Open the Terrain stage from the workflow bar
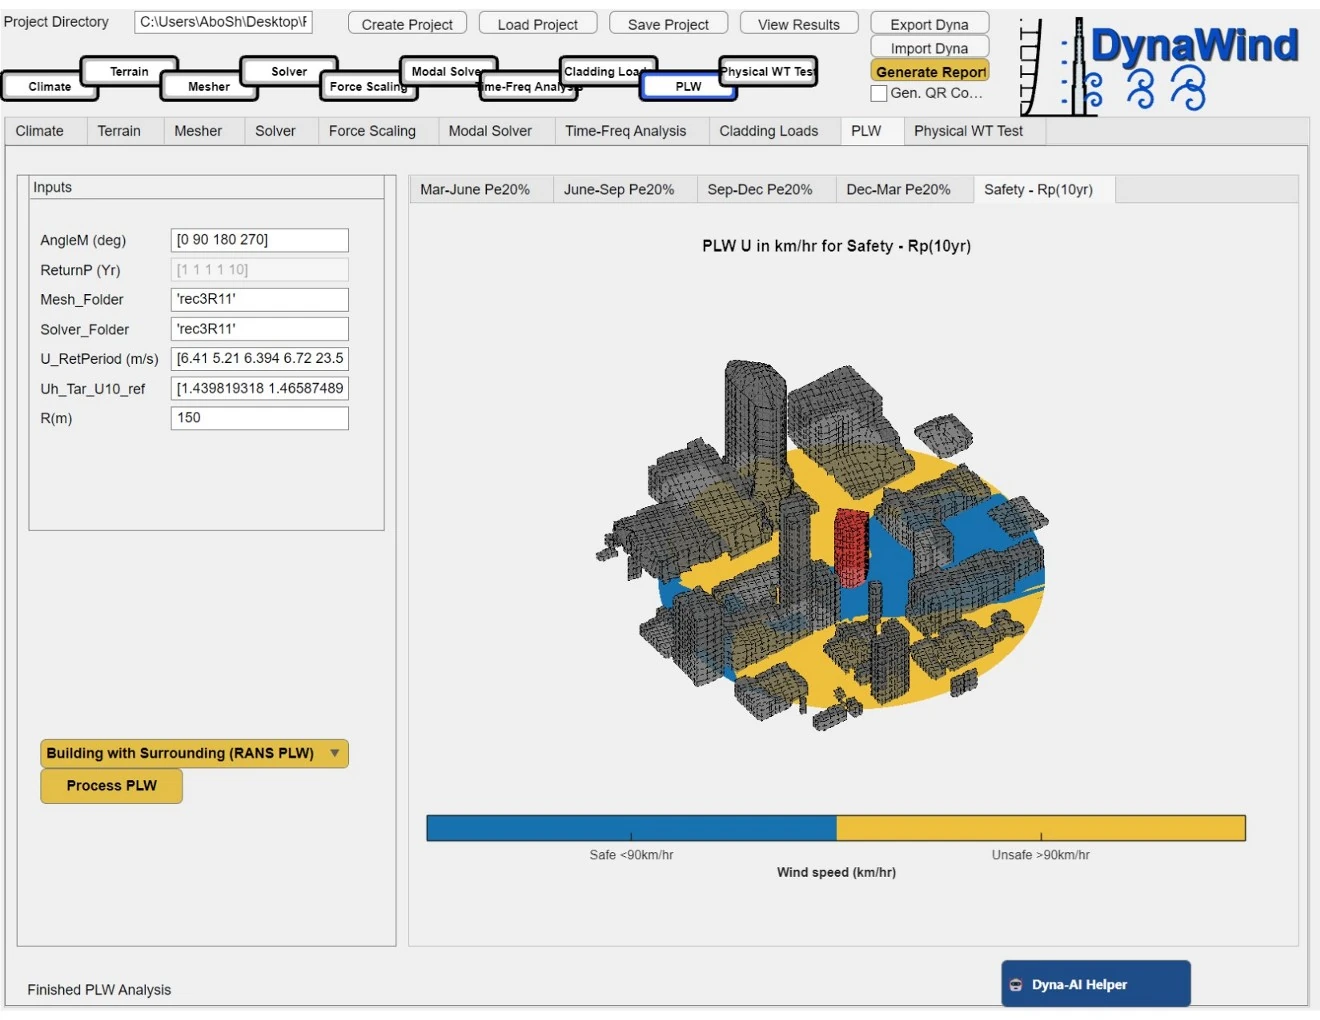Viewport: 1320px width, 1020px height. point(128,71)
